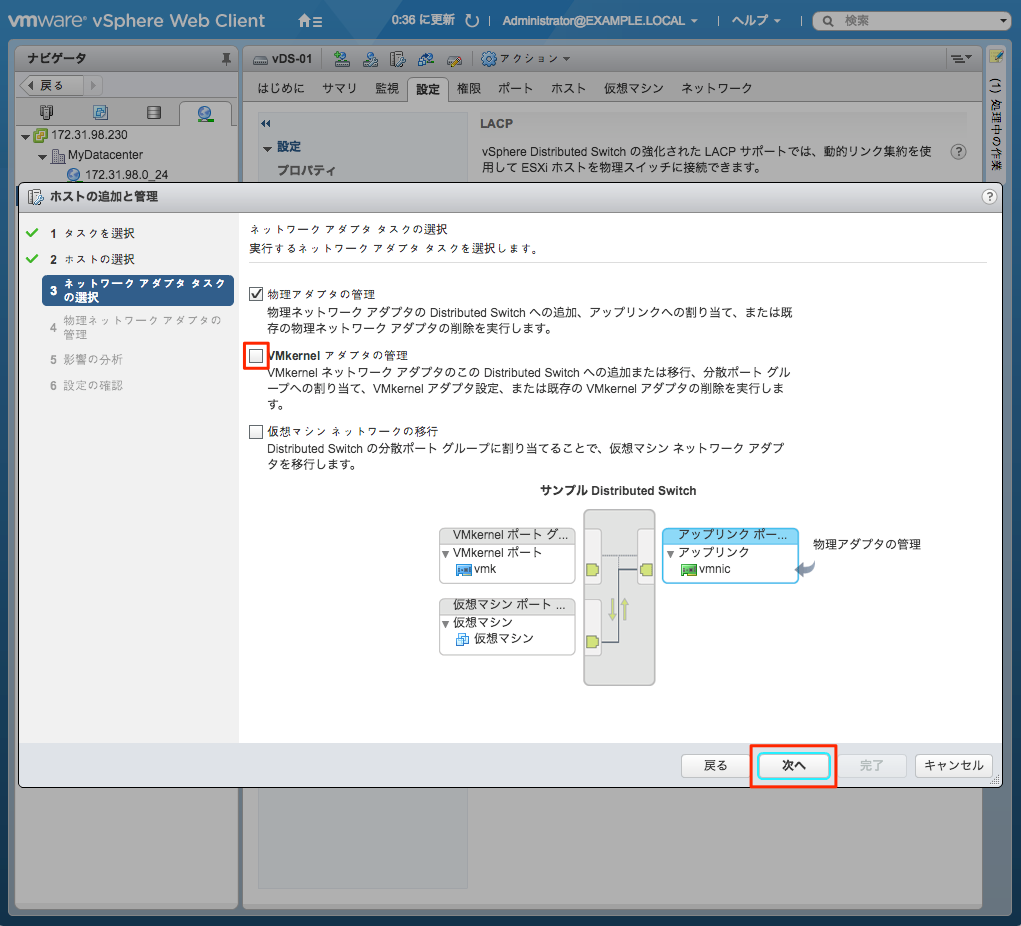Image resolution: width=1021 pixels, height=926 pixels.
Task: Click the migrate VM networking icon
Action: pyautogui.click(x=426, y=59)
